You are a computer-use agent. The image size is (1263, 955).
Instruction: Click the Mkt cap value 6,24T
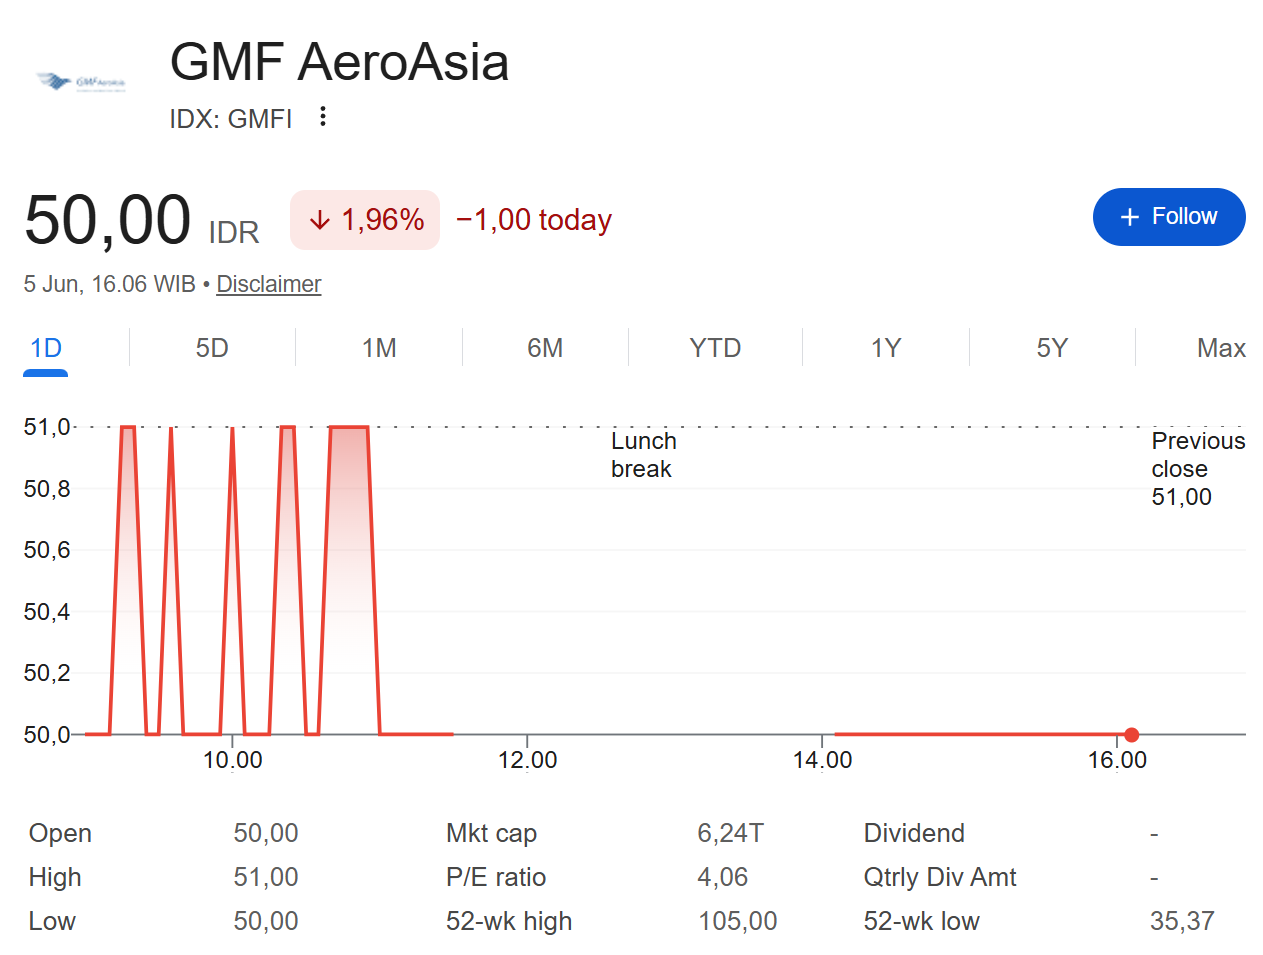pyautogui.click(x=731, y=833)
